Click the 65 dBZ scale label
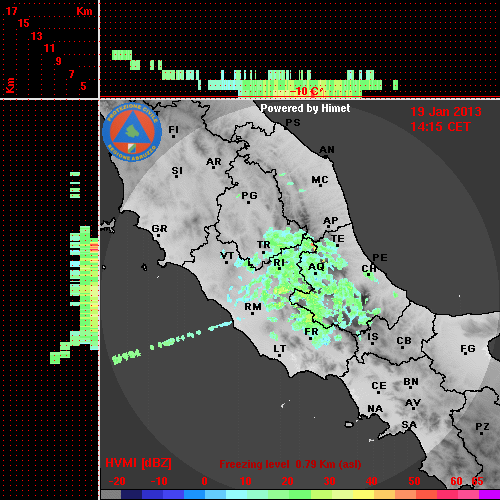 coord(478,481)
